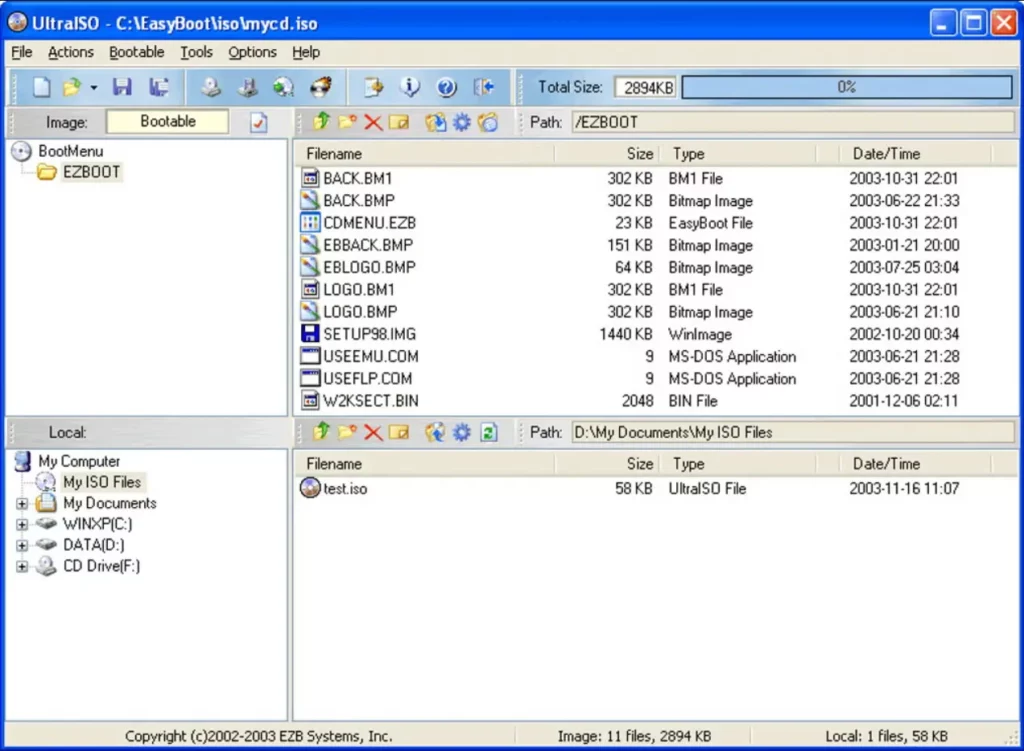Viewport: 1024px width, 751px height.
Task: Open UltraISO help
Action: click(x=446, y=87)
